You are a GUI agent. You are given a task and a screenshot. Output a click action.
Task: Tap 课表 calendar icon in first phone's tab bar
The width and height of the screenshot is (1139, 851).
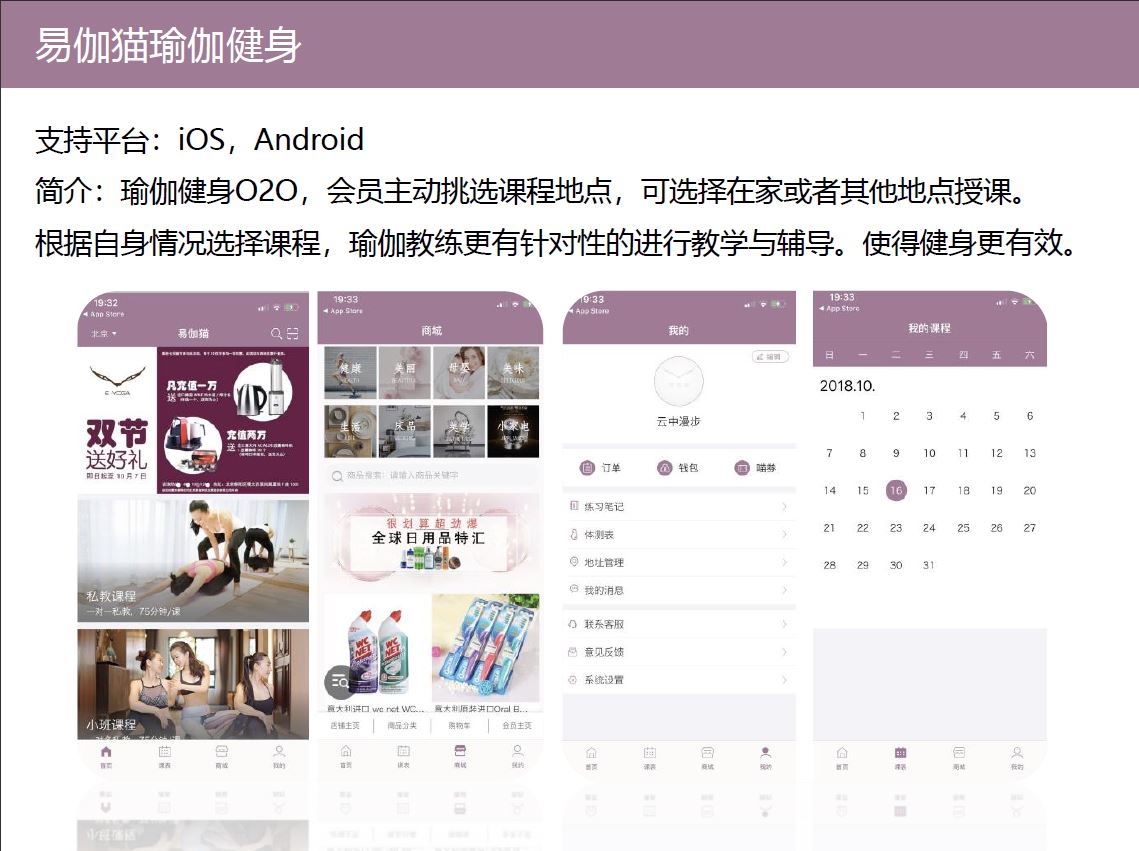[165, 752]
